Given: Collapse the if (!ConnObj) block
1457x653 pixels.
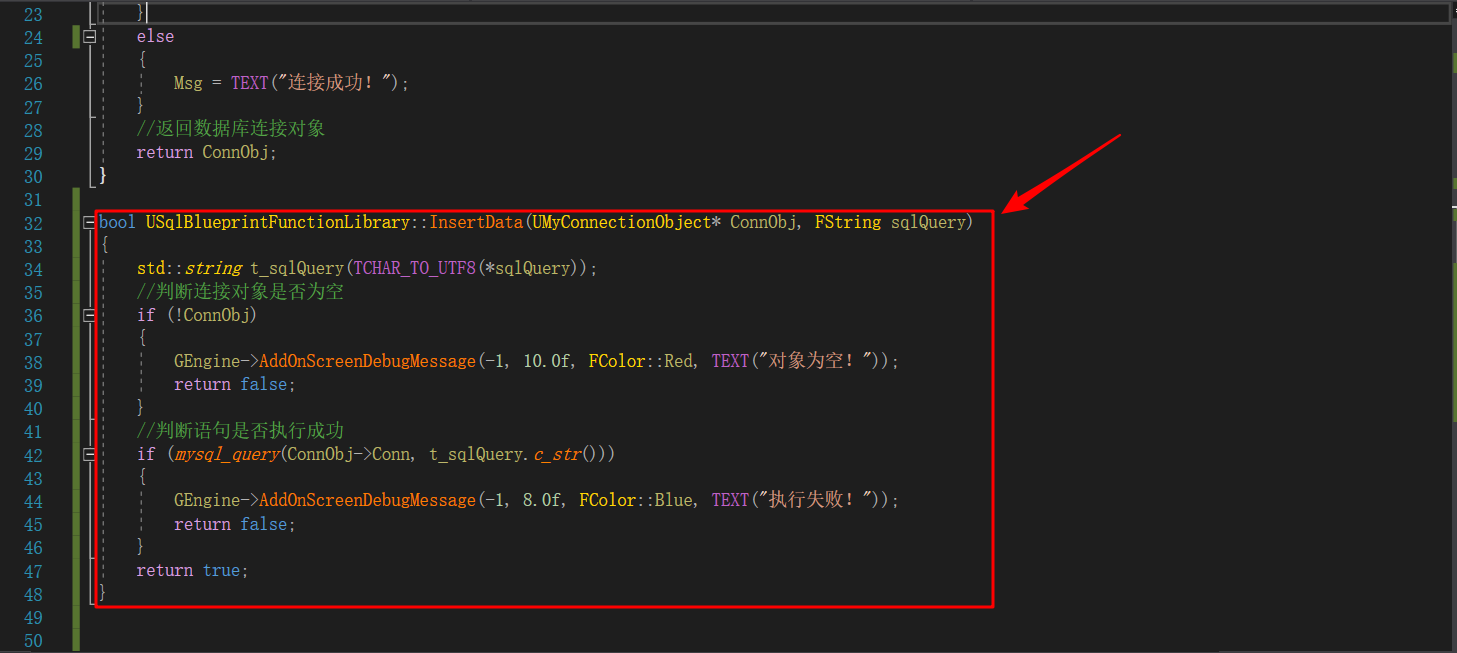Looking at the screenshot, I should pos(89,315).
